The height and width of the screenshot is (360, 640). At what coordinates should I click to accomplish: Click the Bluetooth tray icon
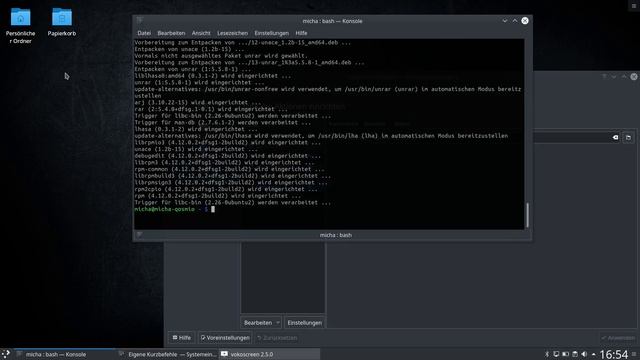click(x=547, y=354)
